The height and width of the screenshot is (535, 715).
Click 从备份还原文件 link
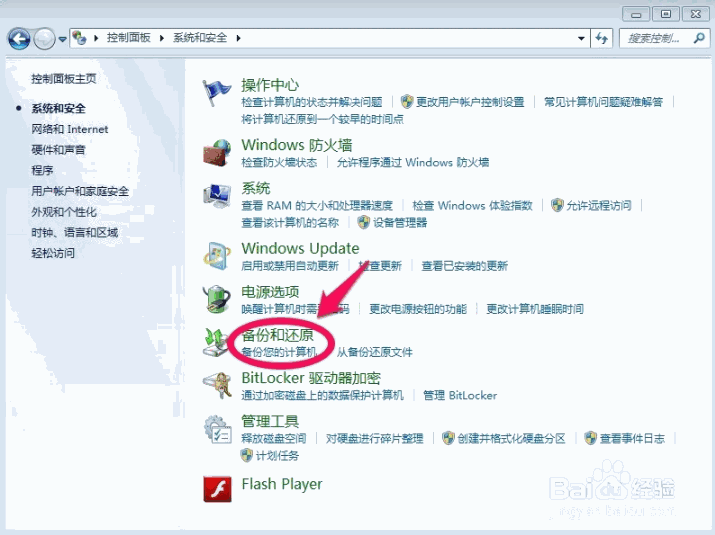click(374, 352)
